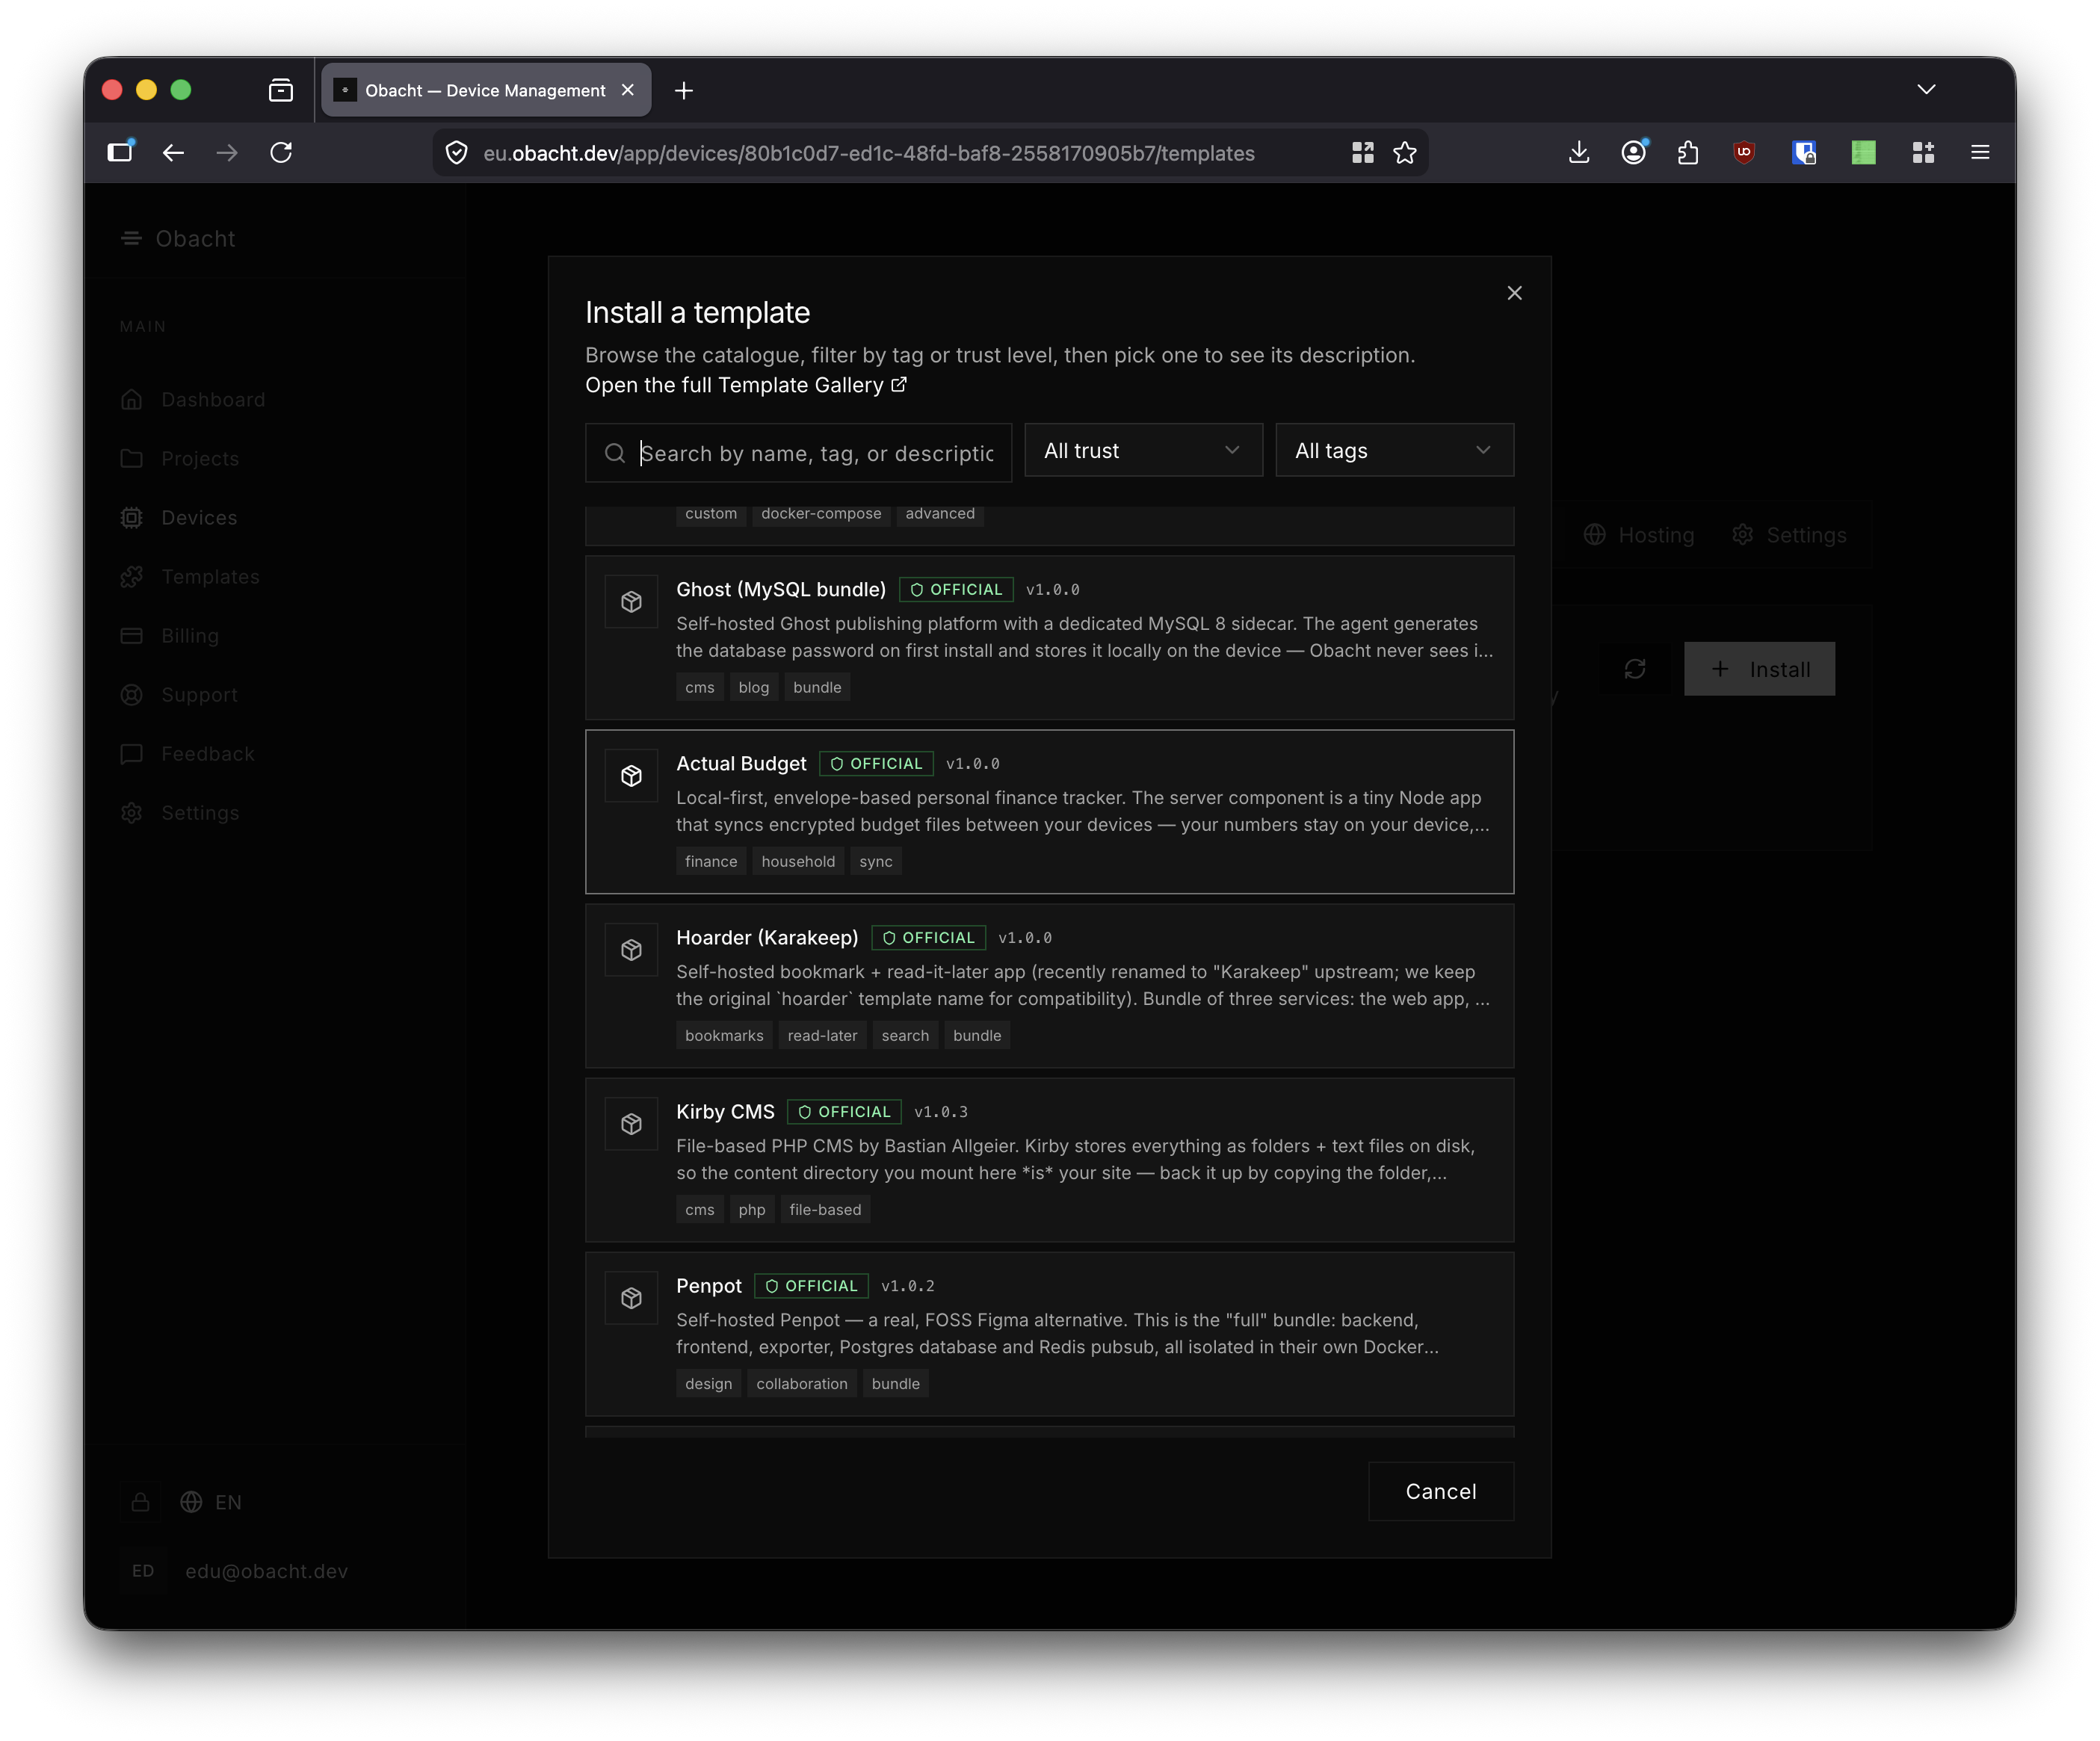Expand the tab list chevron
2100x1741 pixels.
click(x=1926, y=90)
